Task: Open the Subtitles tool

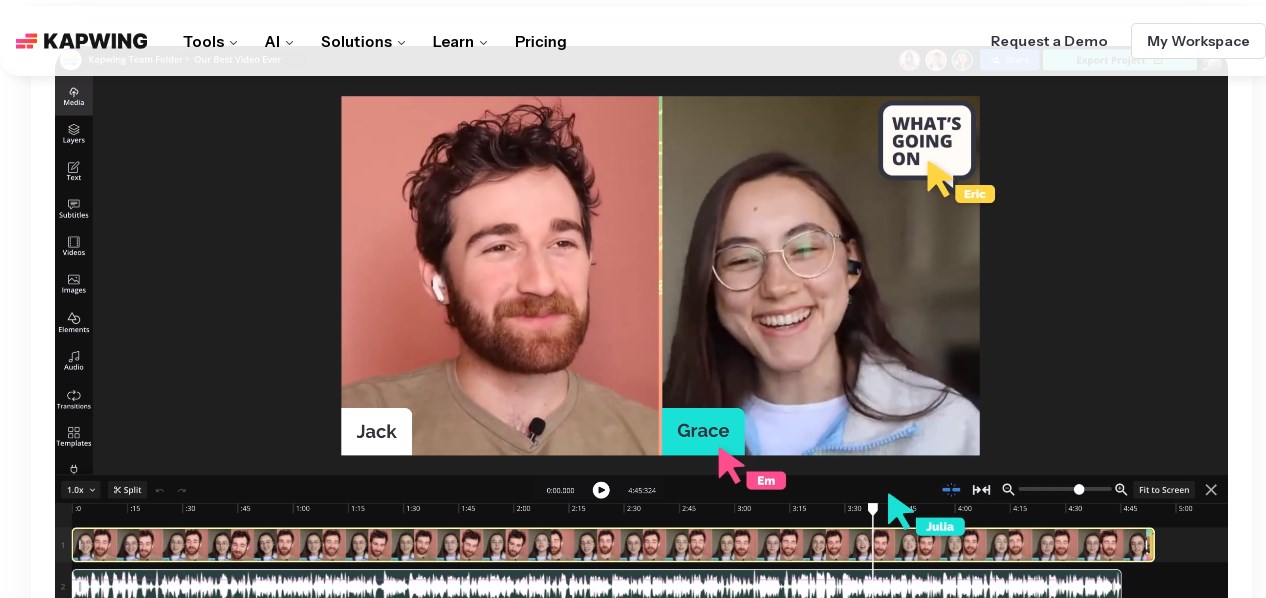Action: pos(74,208)
